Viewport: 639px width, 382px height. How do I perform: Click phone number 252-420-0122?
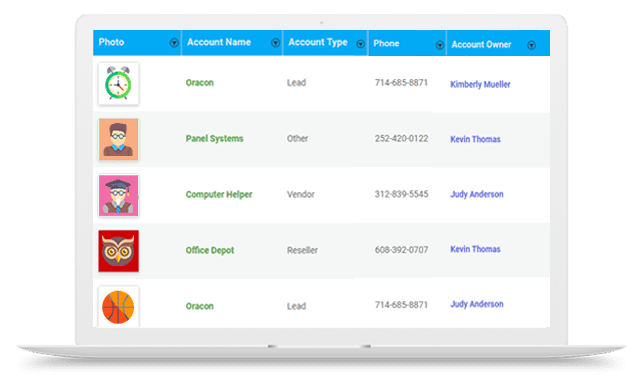pos(401,139)
